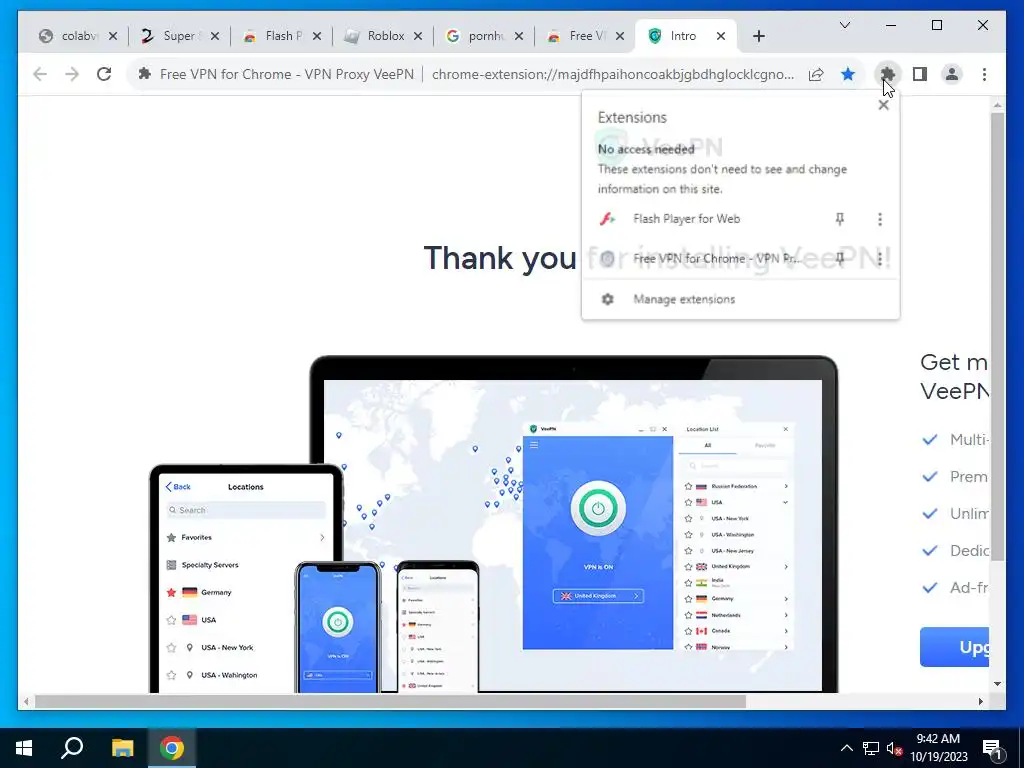Open more options for Free VPN for Chrome
Viewport: 1024px width, 768px height.
click(880, 259)
